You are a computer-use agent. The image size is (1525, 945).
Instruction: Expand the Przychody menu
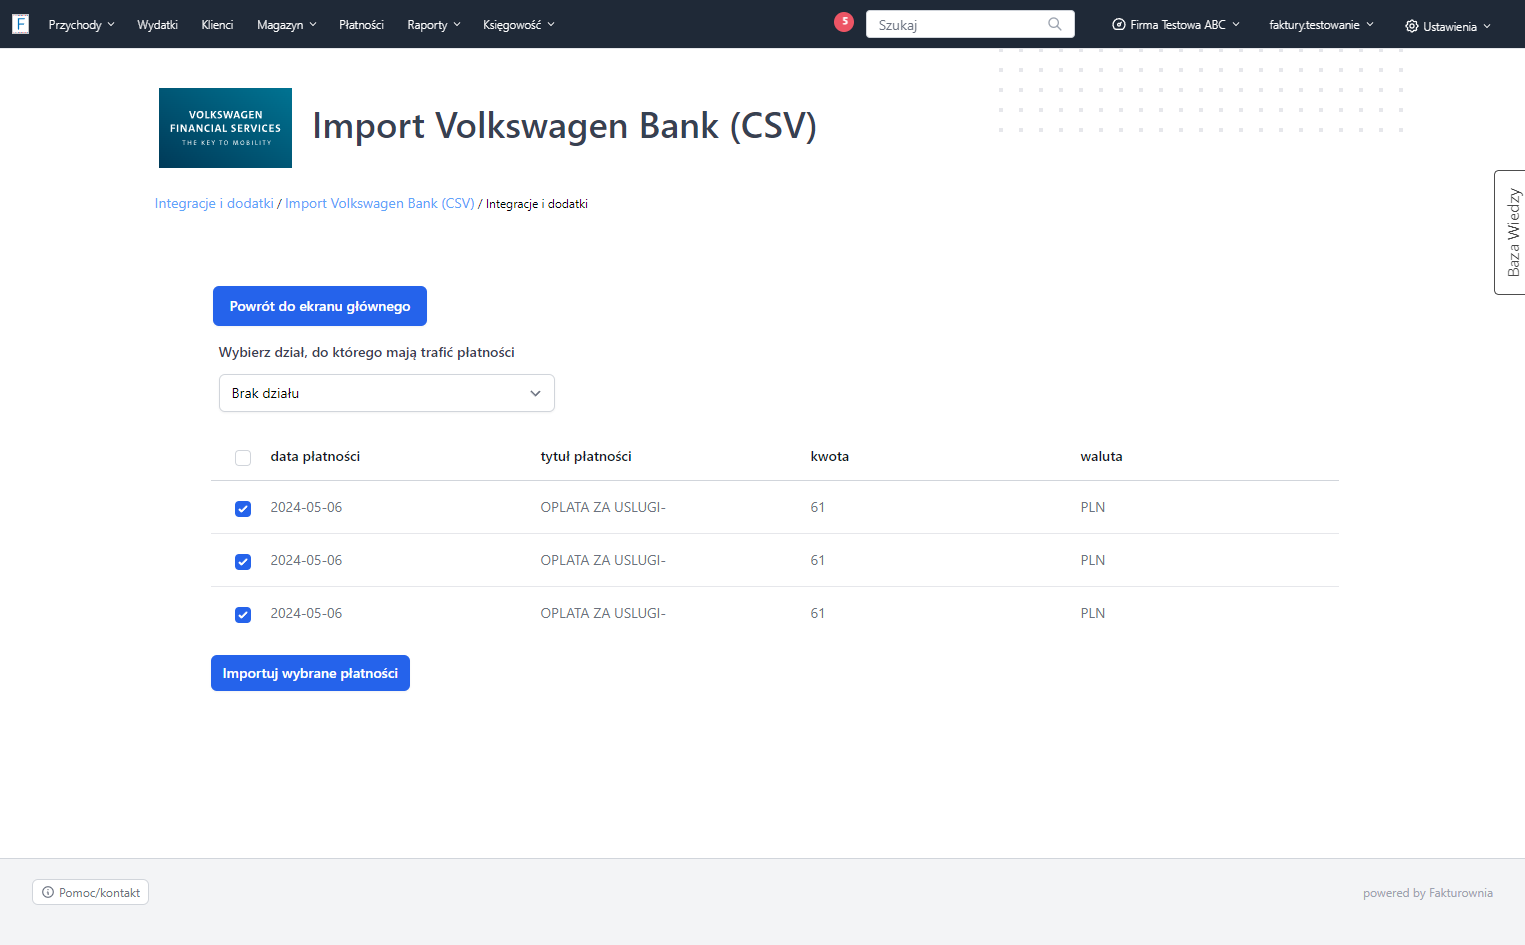pos(81,25)
